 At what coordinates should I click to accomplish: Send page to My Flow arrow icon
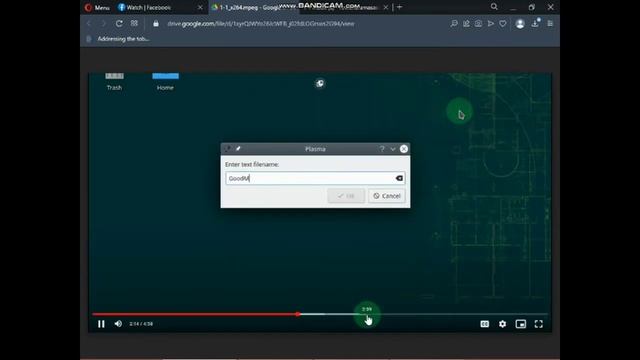pos(491,24)
